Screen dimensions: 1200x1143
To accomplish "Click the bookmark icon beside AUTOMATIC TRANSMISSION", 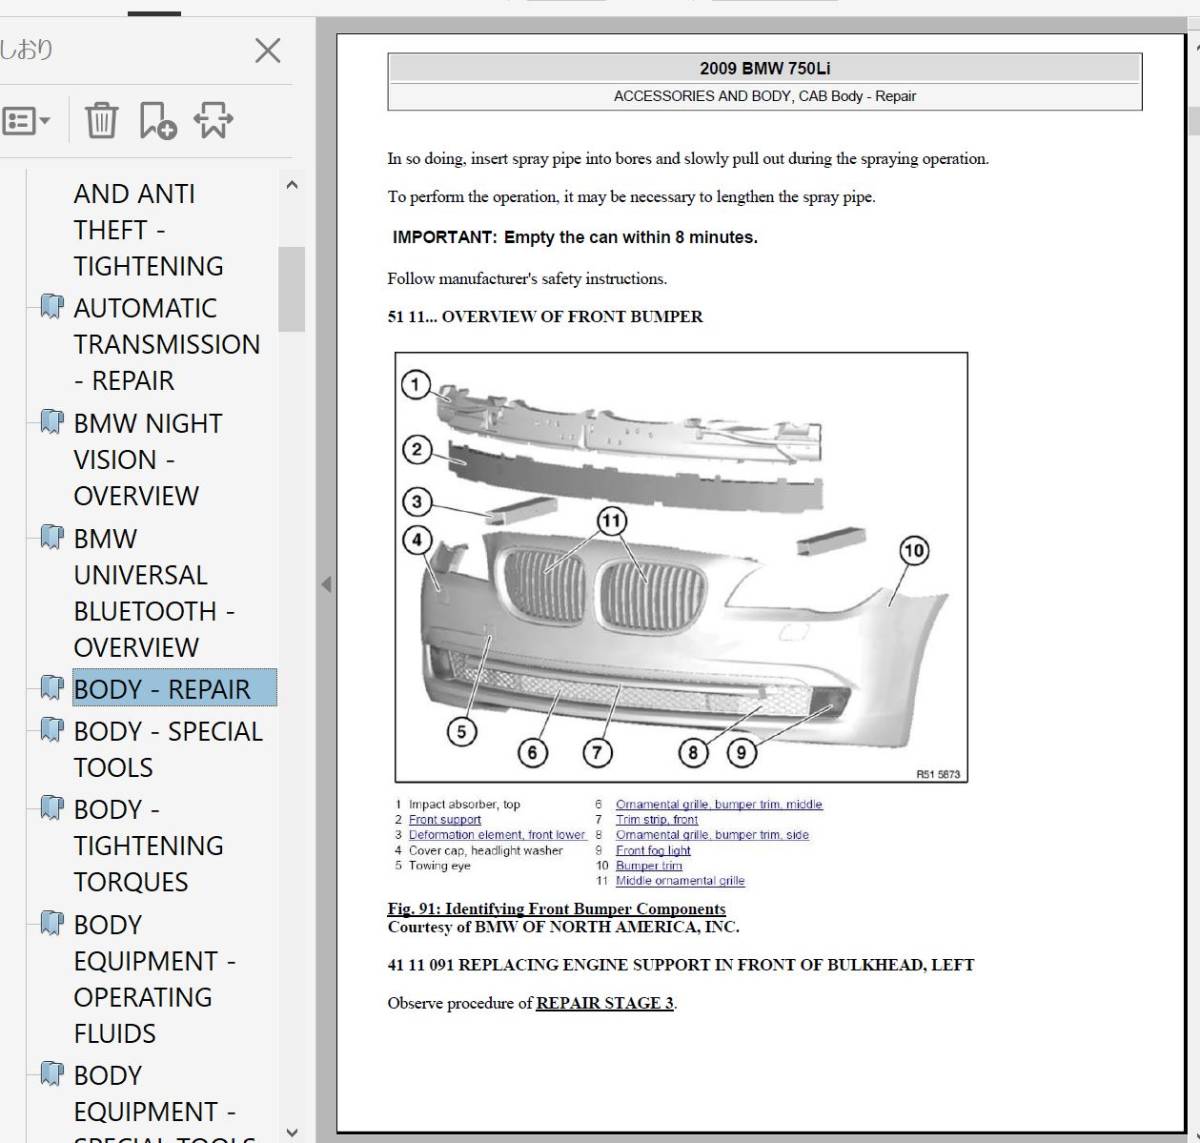I will (x=52, y=307).
